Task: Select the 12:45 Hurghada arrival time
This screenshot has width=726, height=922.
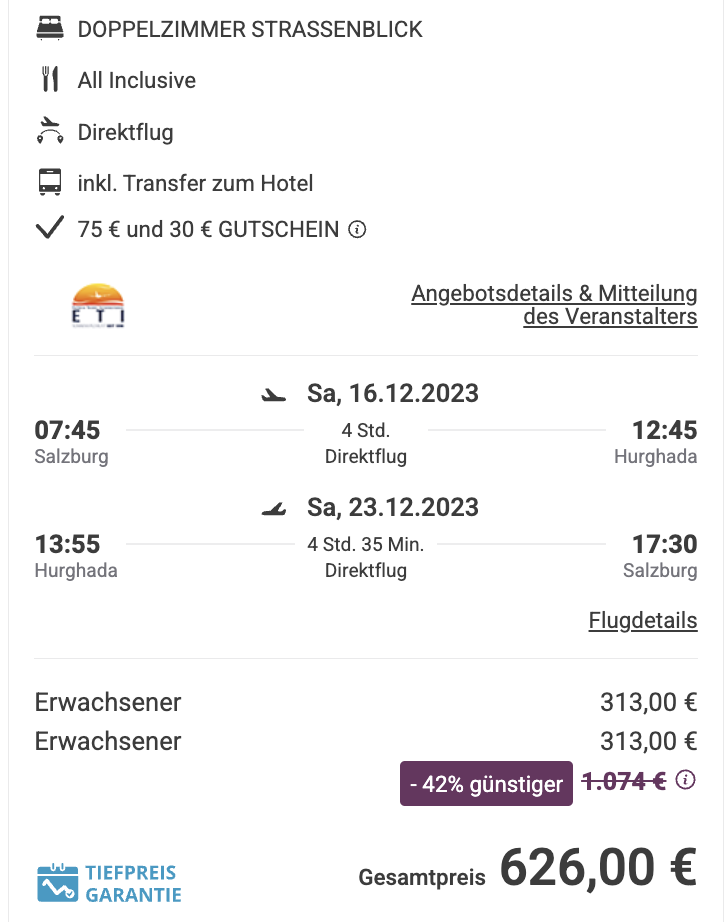Action: click(x=664, y=430)
